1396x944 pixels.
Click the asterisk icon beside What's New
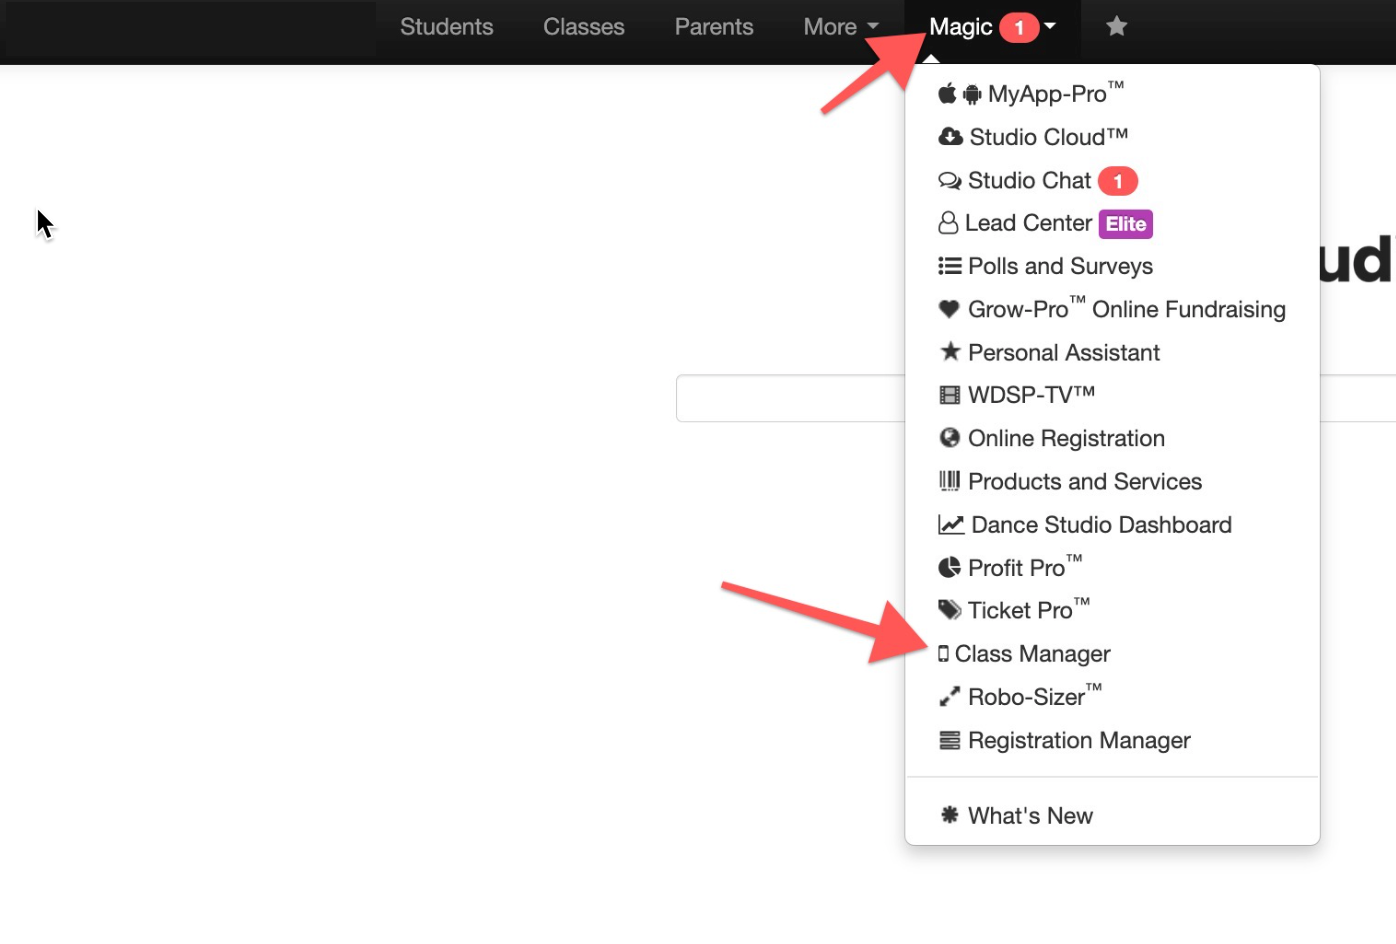point(950,815)
